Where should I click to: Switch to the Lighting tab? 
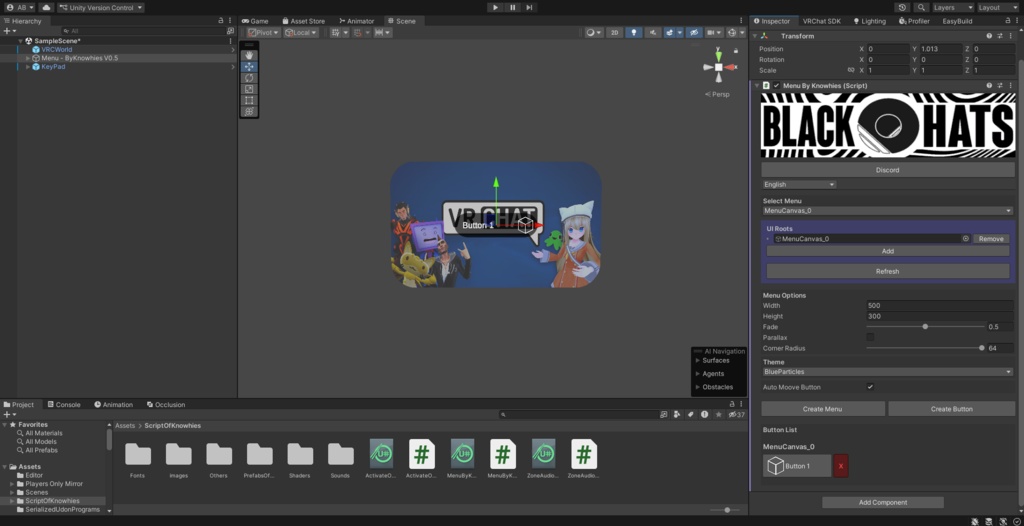pos(869,21)
